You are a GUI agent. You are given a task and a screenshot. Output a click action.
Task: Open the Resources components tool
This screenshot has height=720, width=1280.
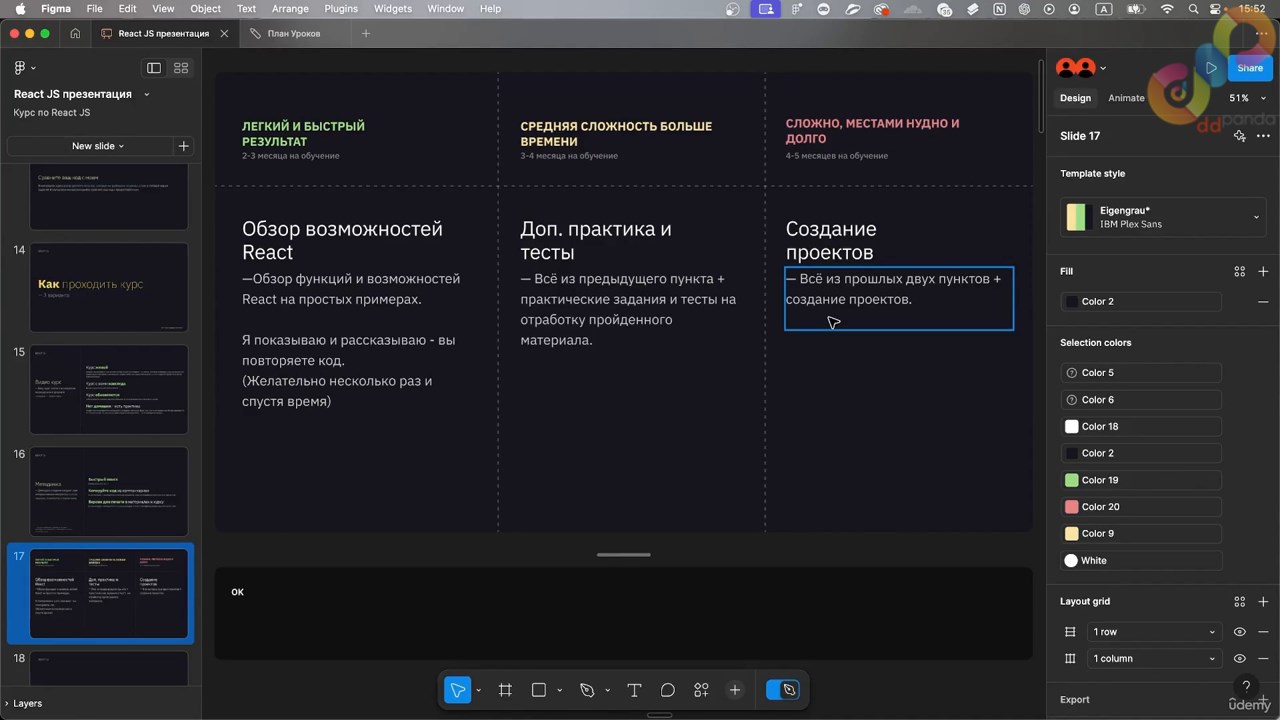(701, 690)
